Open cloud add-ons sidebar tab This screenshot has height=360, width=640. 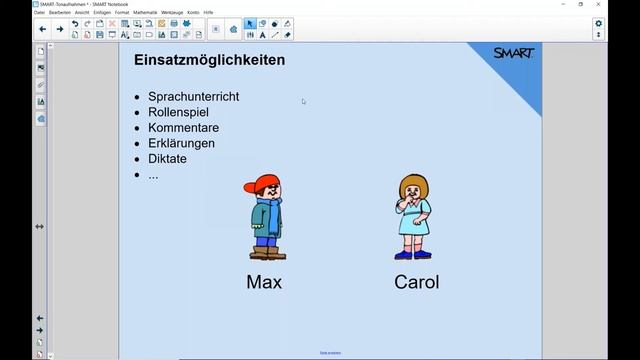point(40,119)
